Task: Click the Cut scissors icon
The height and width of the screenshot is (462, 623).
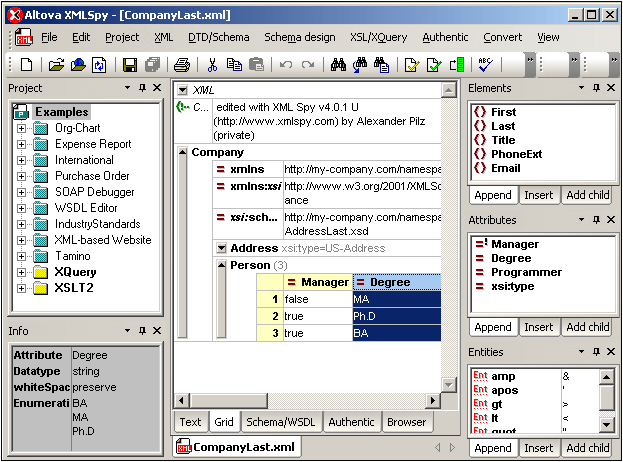Action: pyautogui.click(x=213, y=64)
